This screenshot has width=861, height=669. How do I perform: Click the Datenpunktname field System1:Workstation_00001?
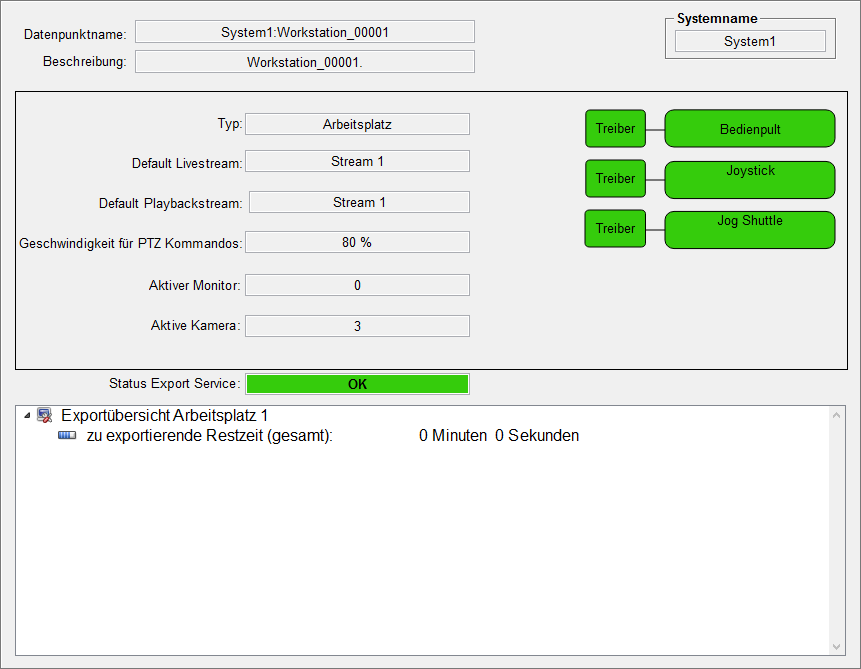[305, 32]
